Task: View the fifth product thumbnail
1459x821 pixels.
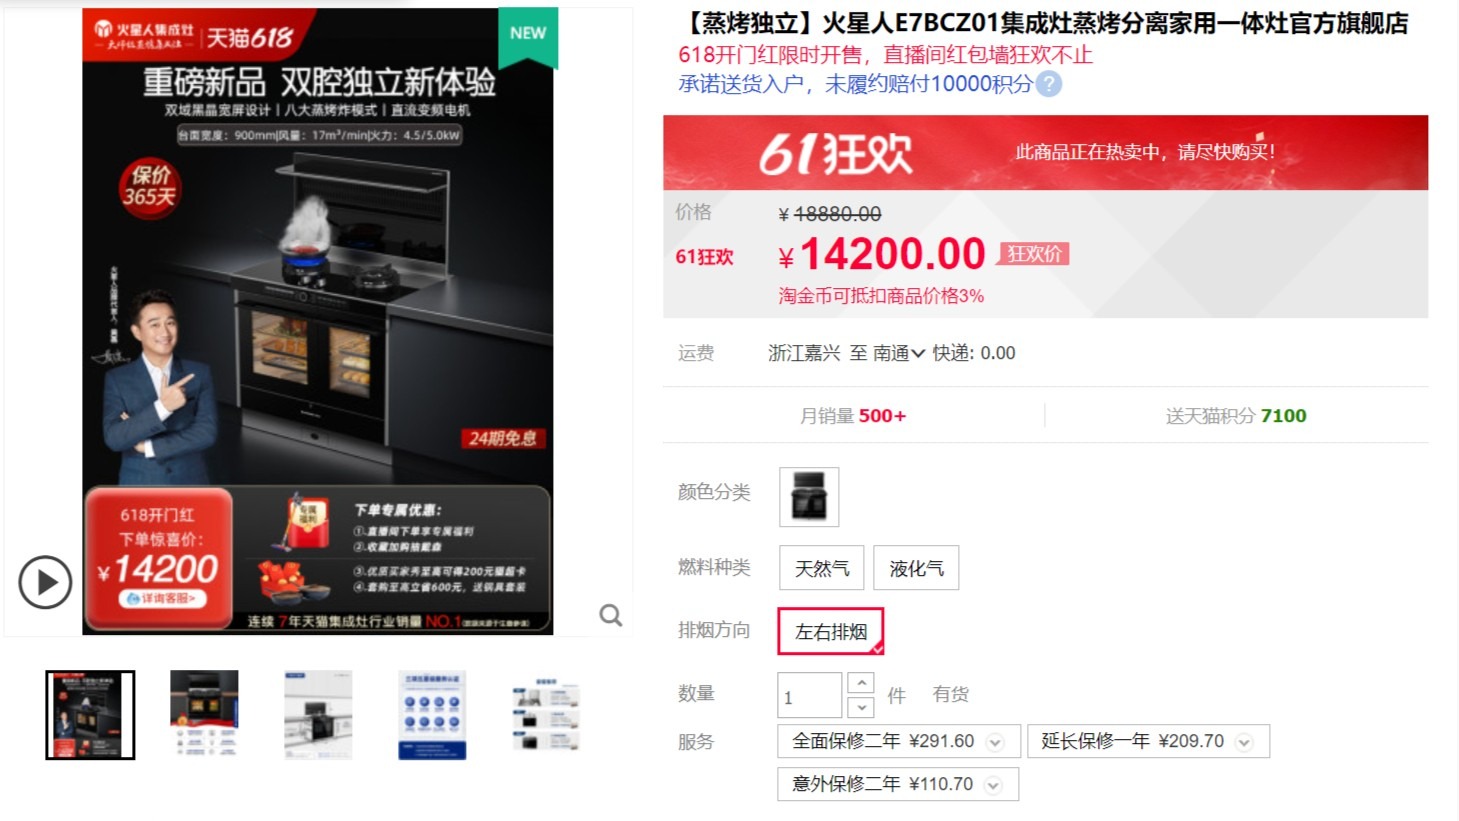Action: click(x=546, y=715)
